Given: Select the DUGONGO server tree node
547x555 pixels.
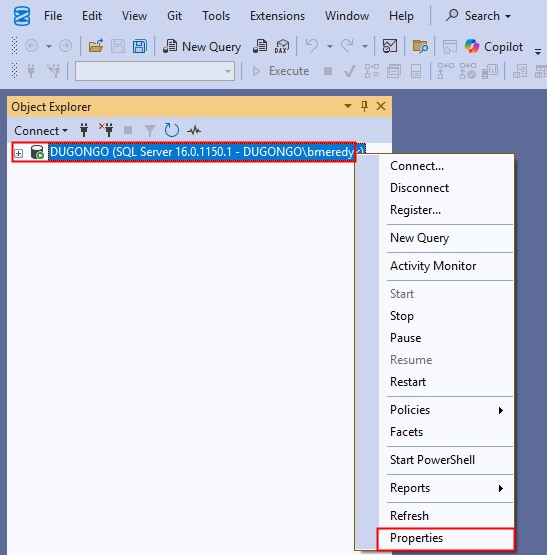Looking at the screenshot, I should tap(202, 152).
